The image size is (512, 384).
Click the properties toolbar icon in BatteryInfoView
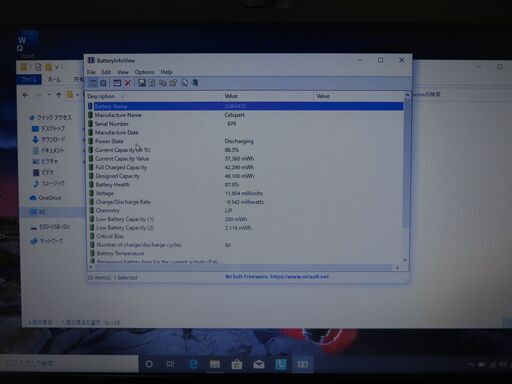point(173,83)
